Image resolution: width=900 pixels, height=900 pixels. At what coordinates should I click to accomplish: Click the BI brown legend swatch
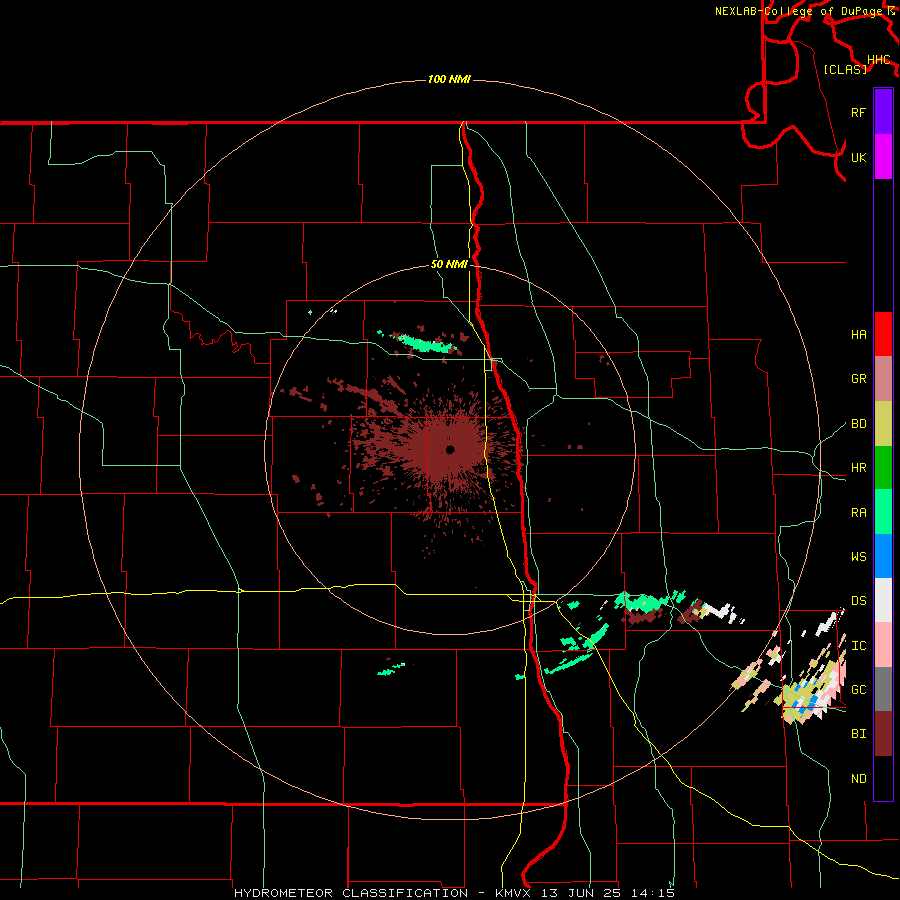[x=883, y=734]
